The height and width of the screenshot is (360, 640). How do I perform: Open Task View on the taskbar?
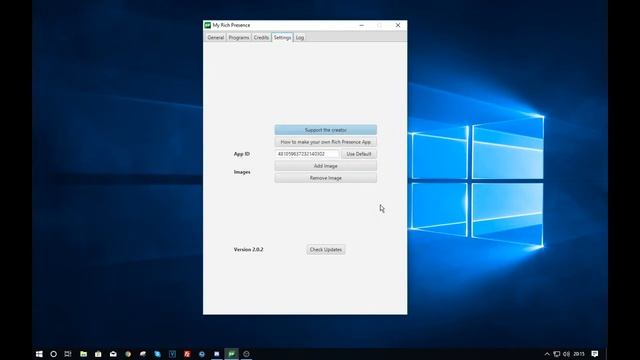68,354
